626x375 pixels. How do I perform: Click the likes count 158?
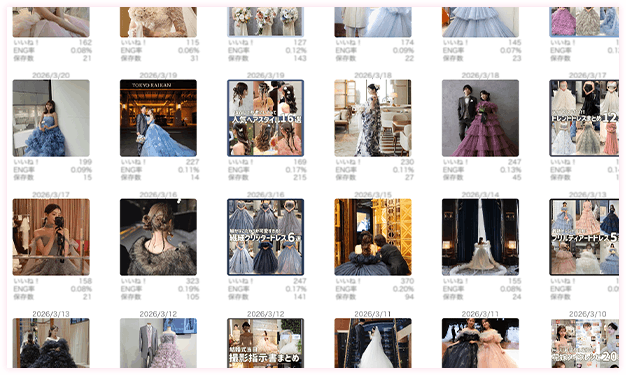(85, 281)
